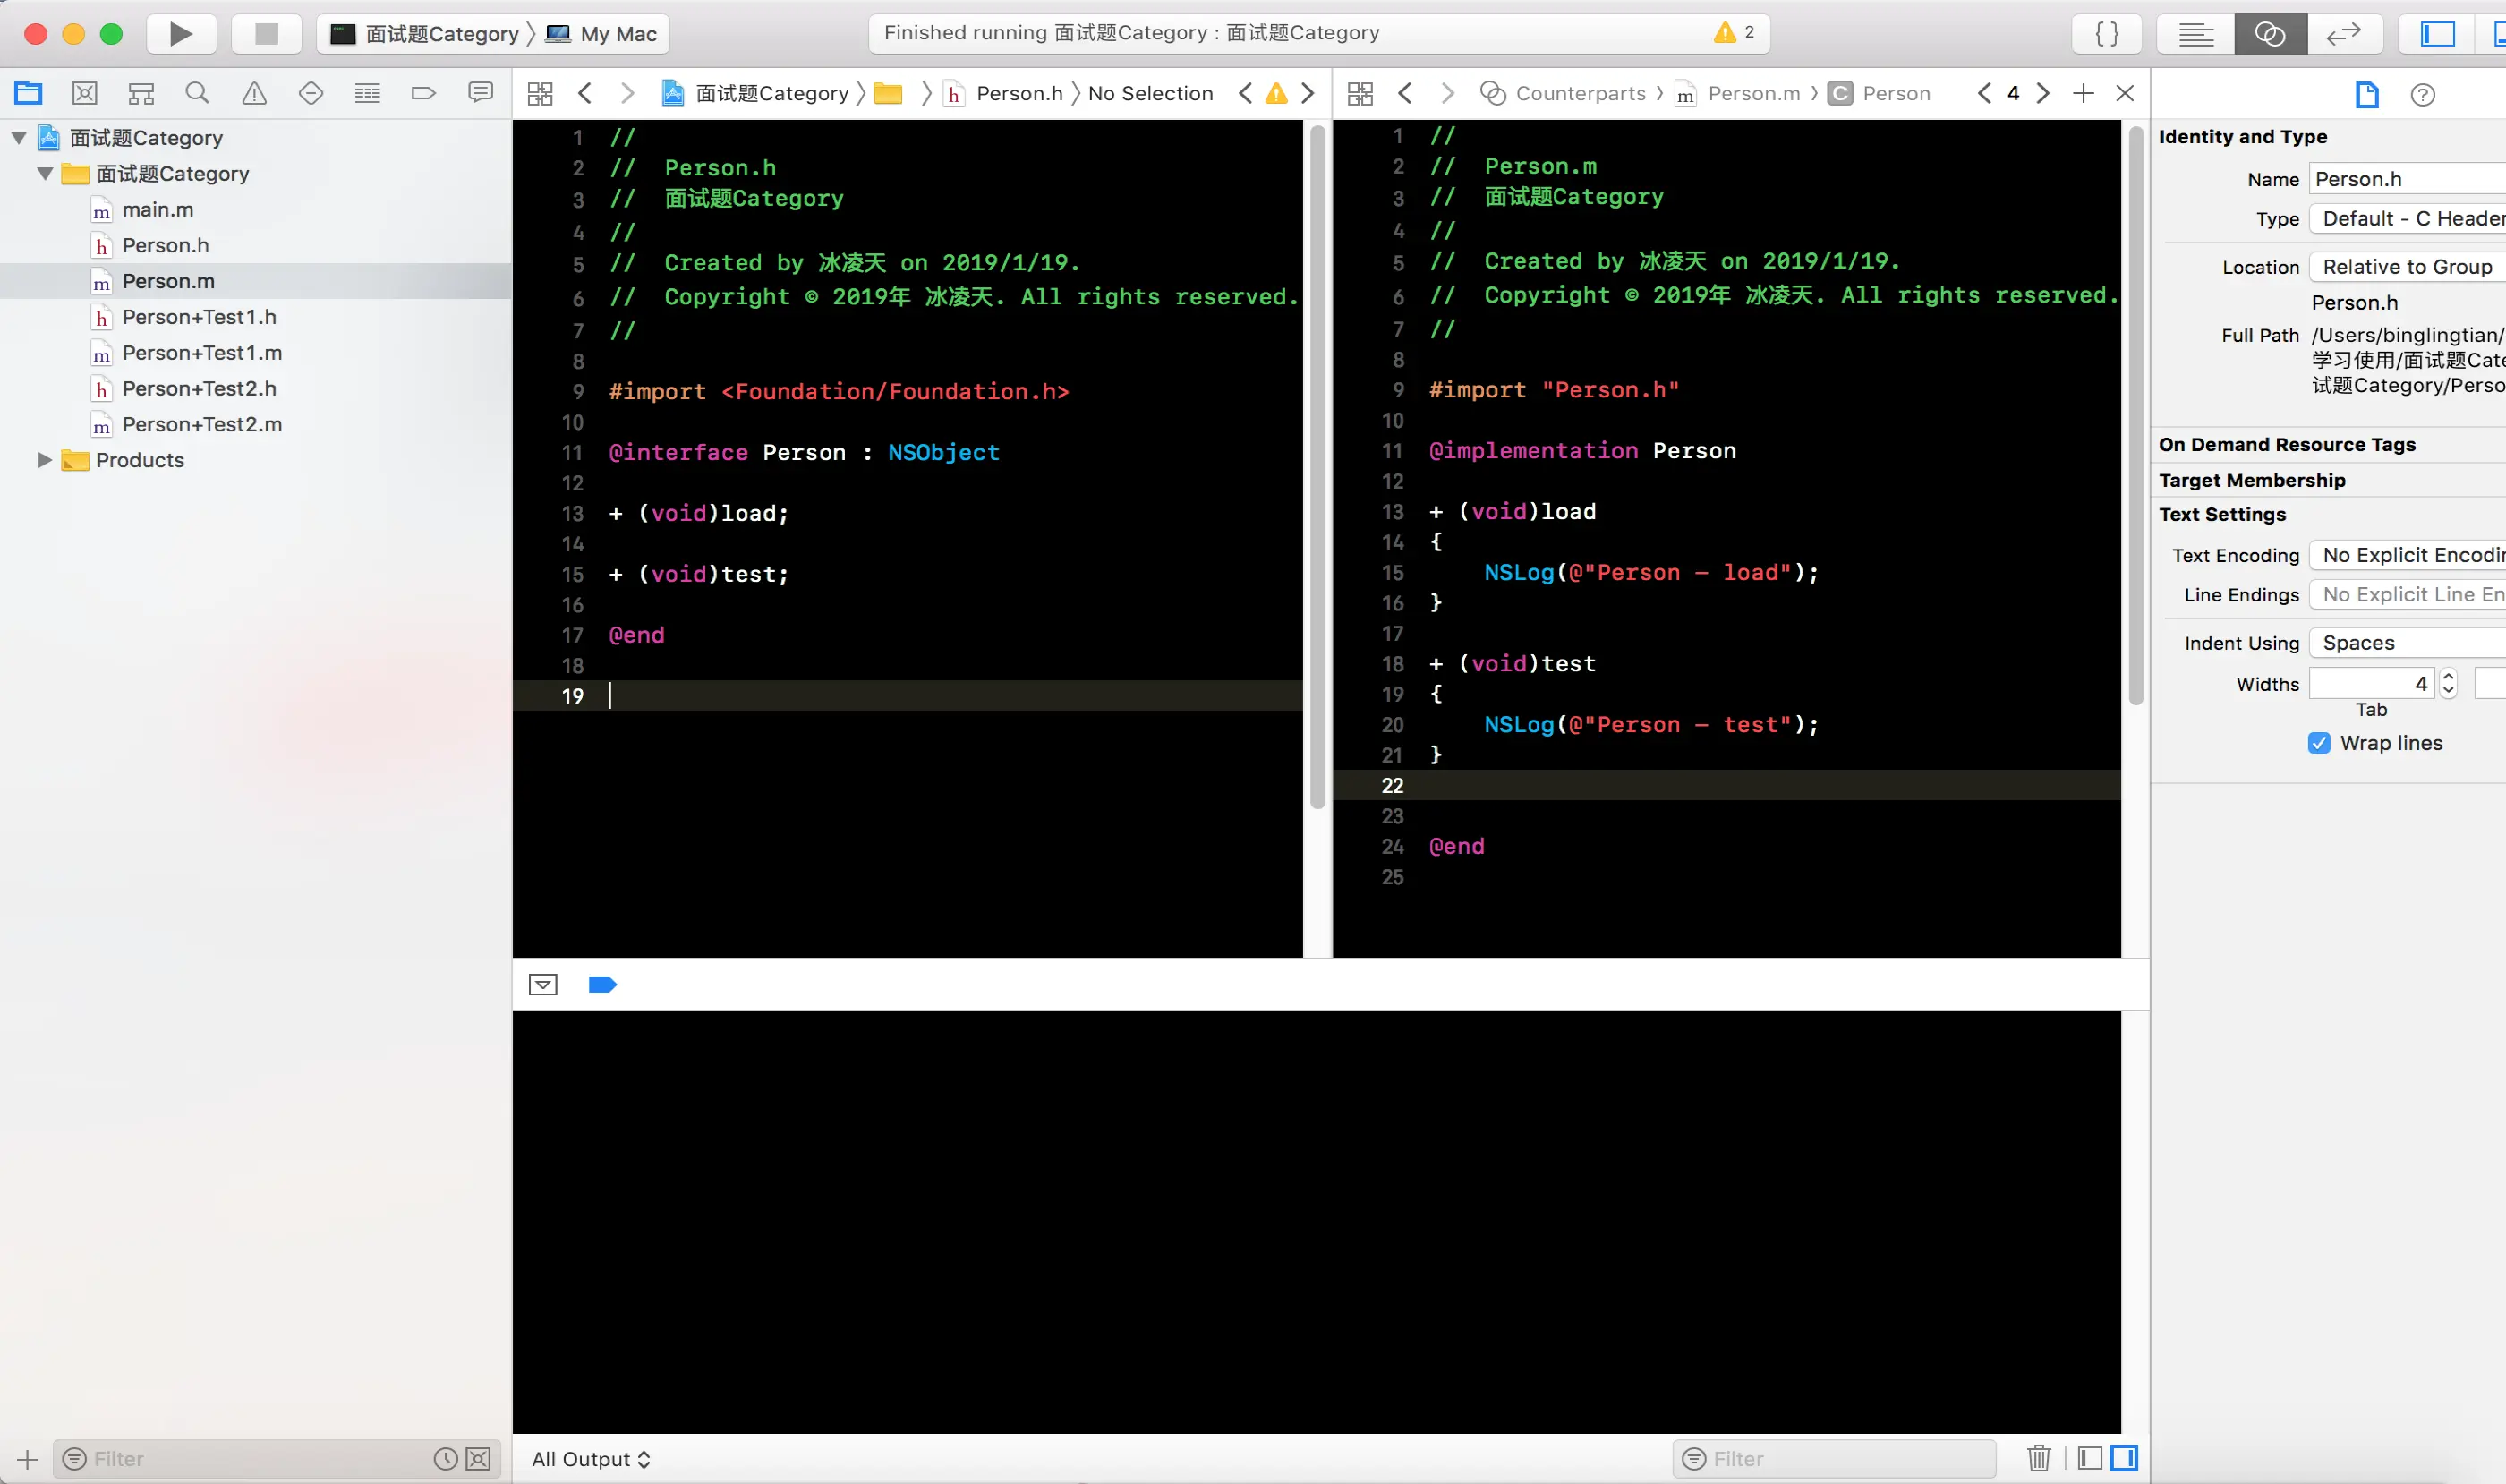Click the trash icon to clear console

[x=2038, y=1458]
